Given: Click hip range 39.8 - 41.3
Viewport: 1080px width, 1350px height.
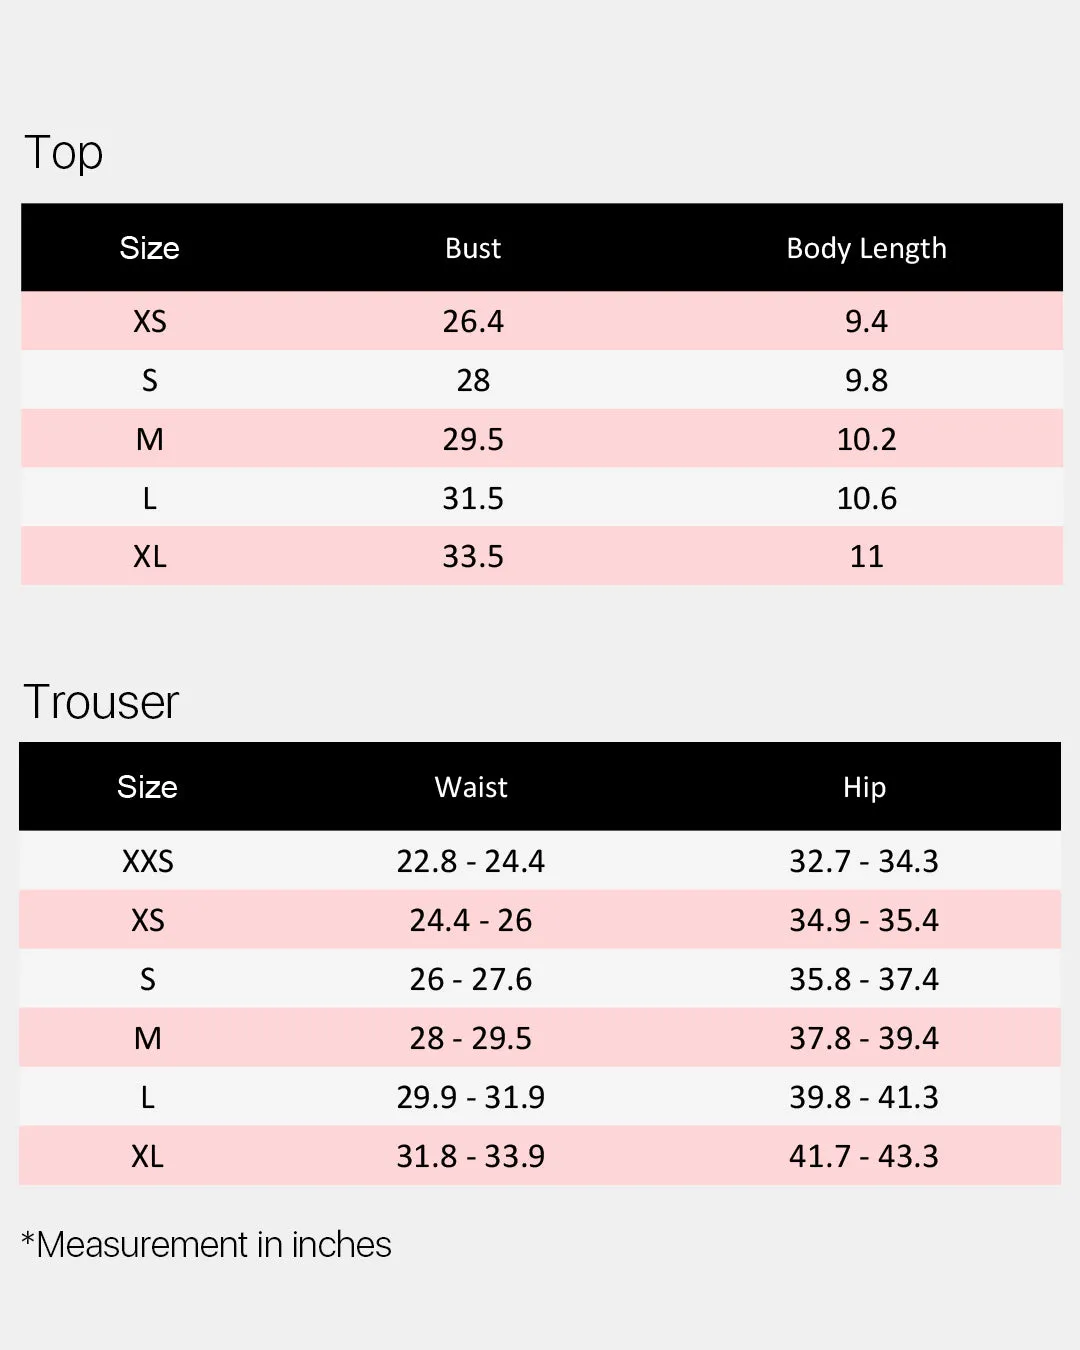Looking at the screenshot, I should pos(864,1097).
